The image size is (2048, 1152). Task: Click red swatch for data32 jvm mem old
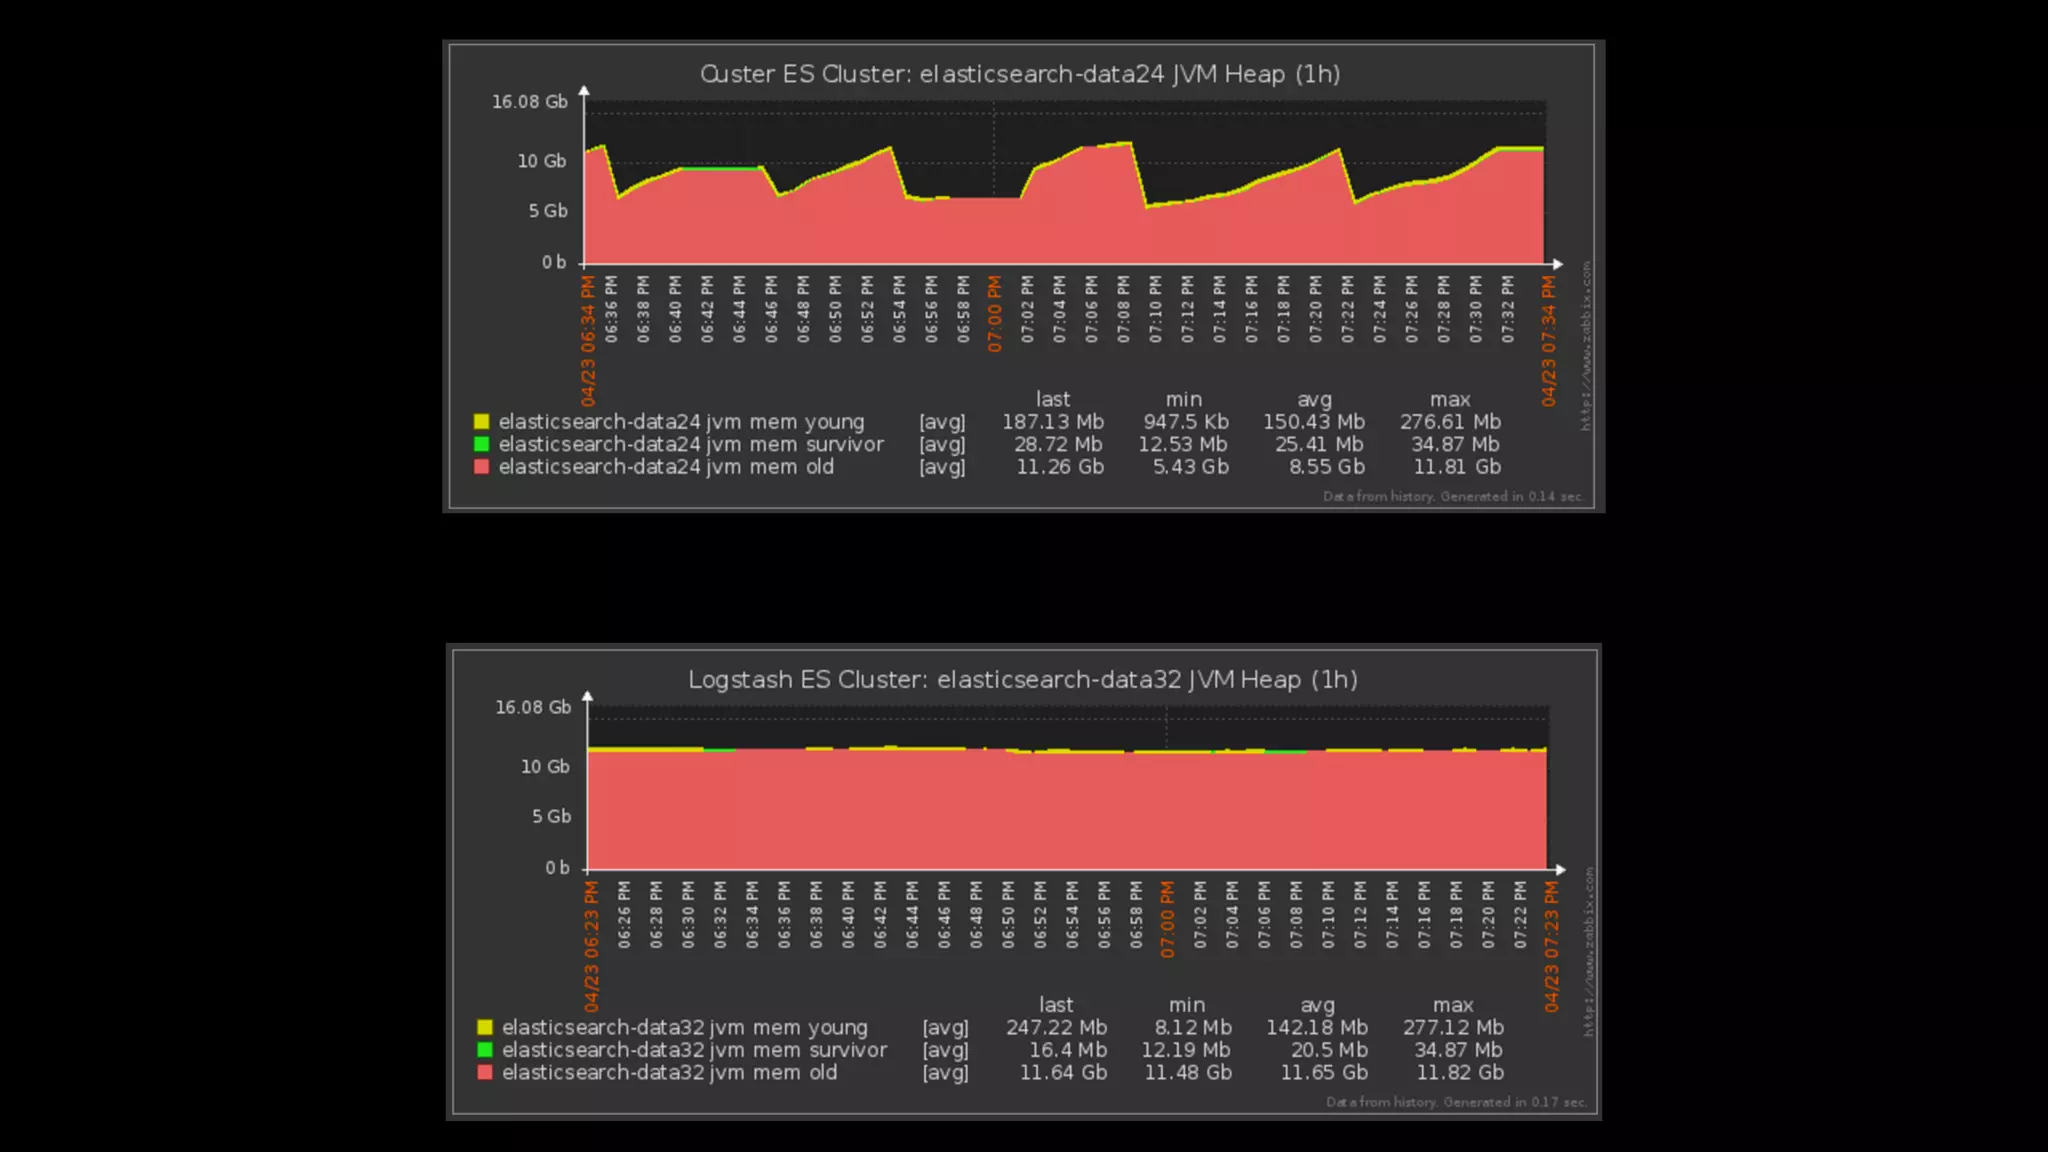pos(485,1072)
